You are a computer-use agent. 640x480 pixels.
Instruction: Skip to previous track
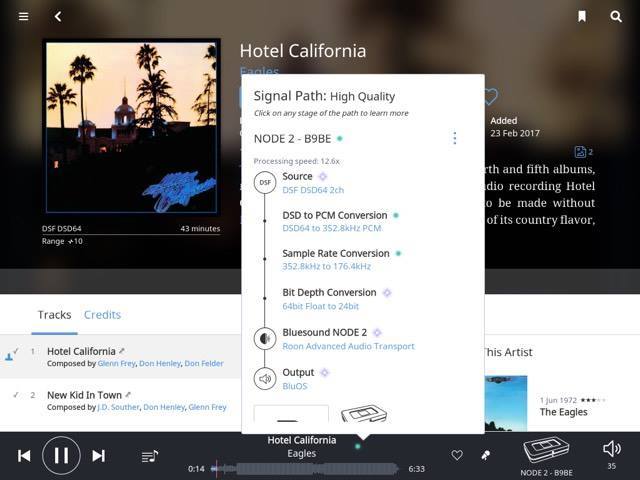click(24, 456)
